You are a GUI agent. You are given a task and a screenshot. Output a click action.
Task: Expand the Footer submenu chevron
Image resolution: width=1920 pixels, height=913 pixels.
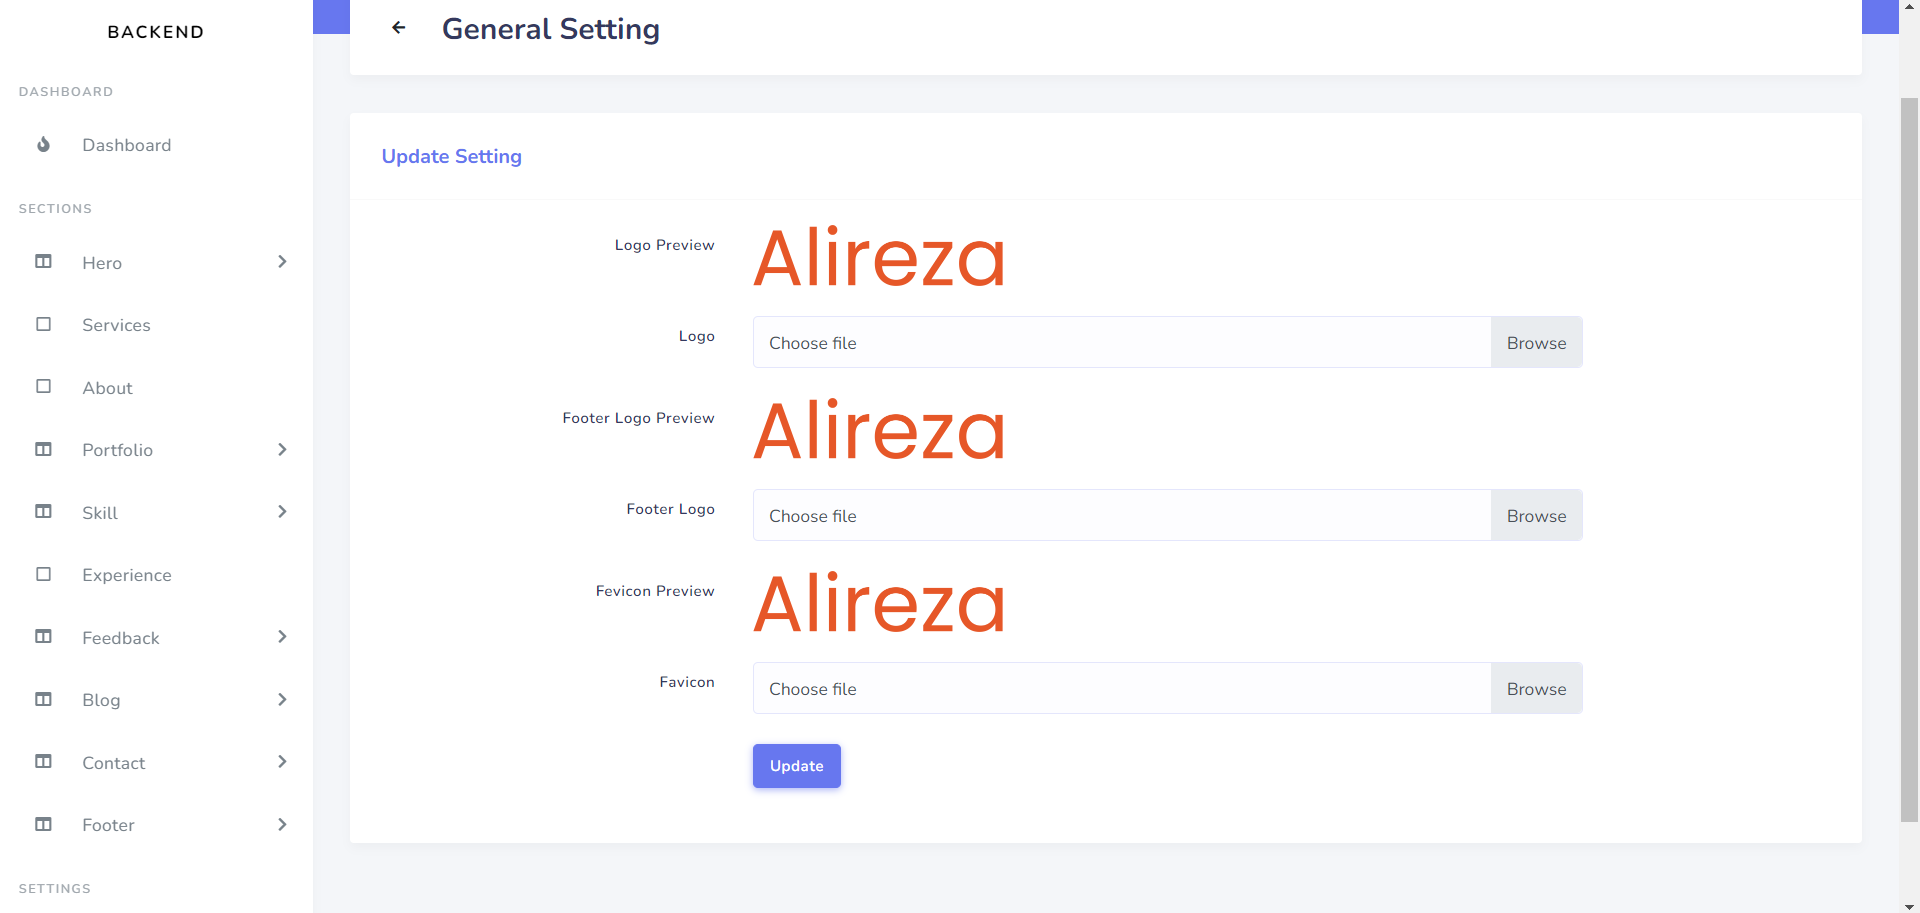282,825
